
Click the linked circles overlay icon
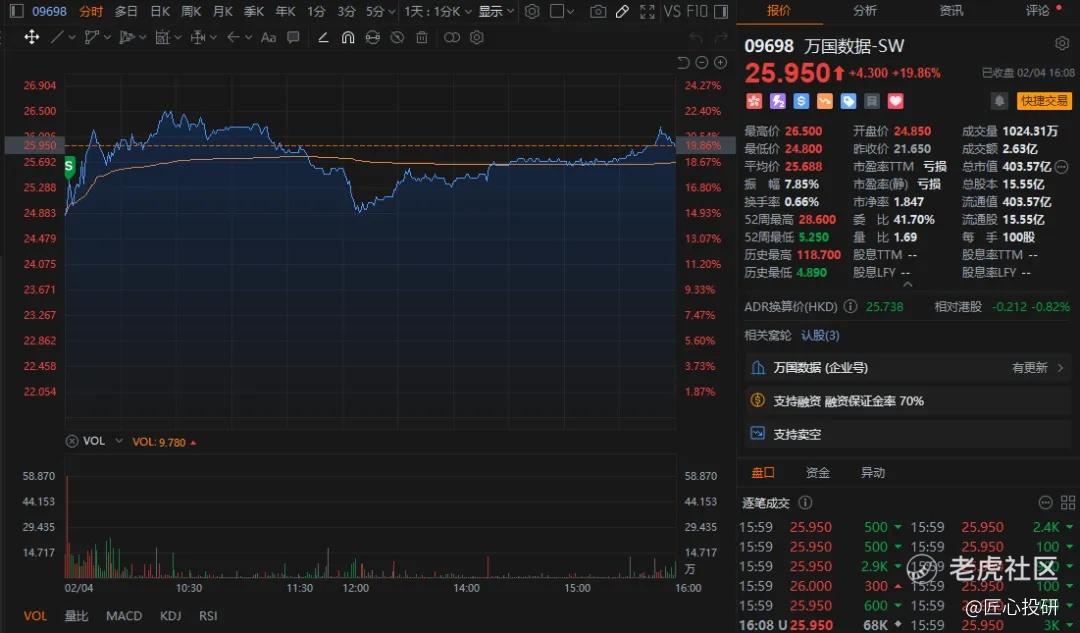click(x=452, y=37)
